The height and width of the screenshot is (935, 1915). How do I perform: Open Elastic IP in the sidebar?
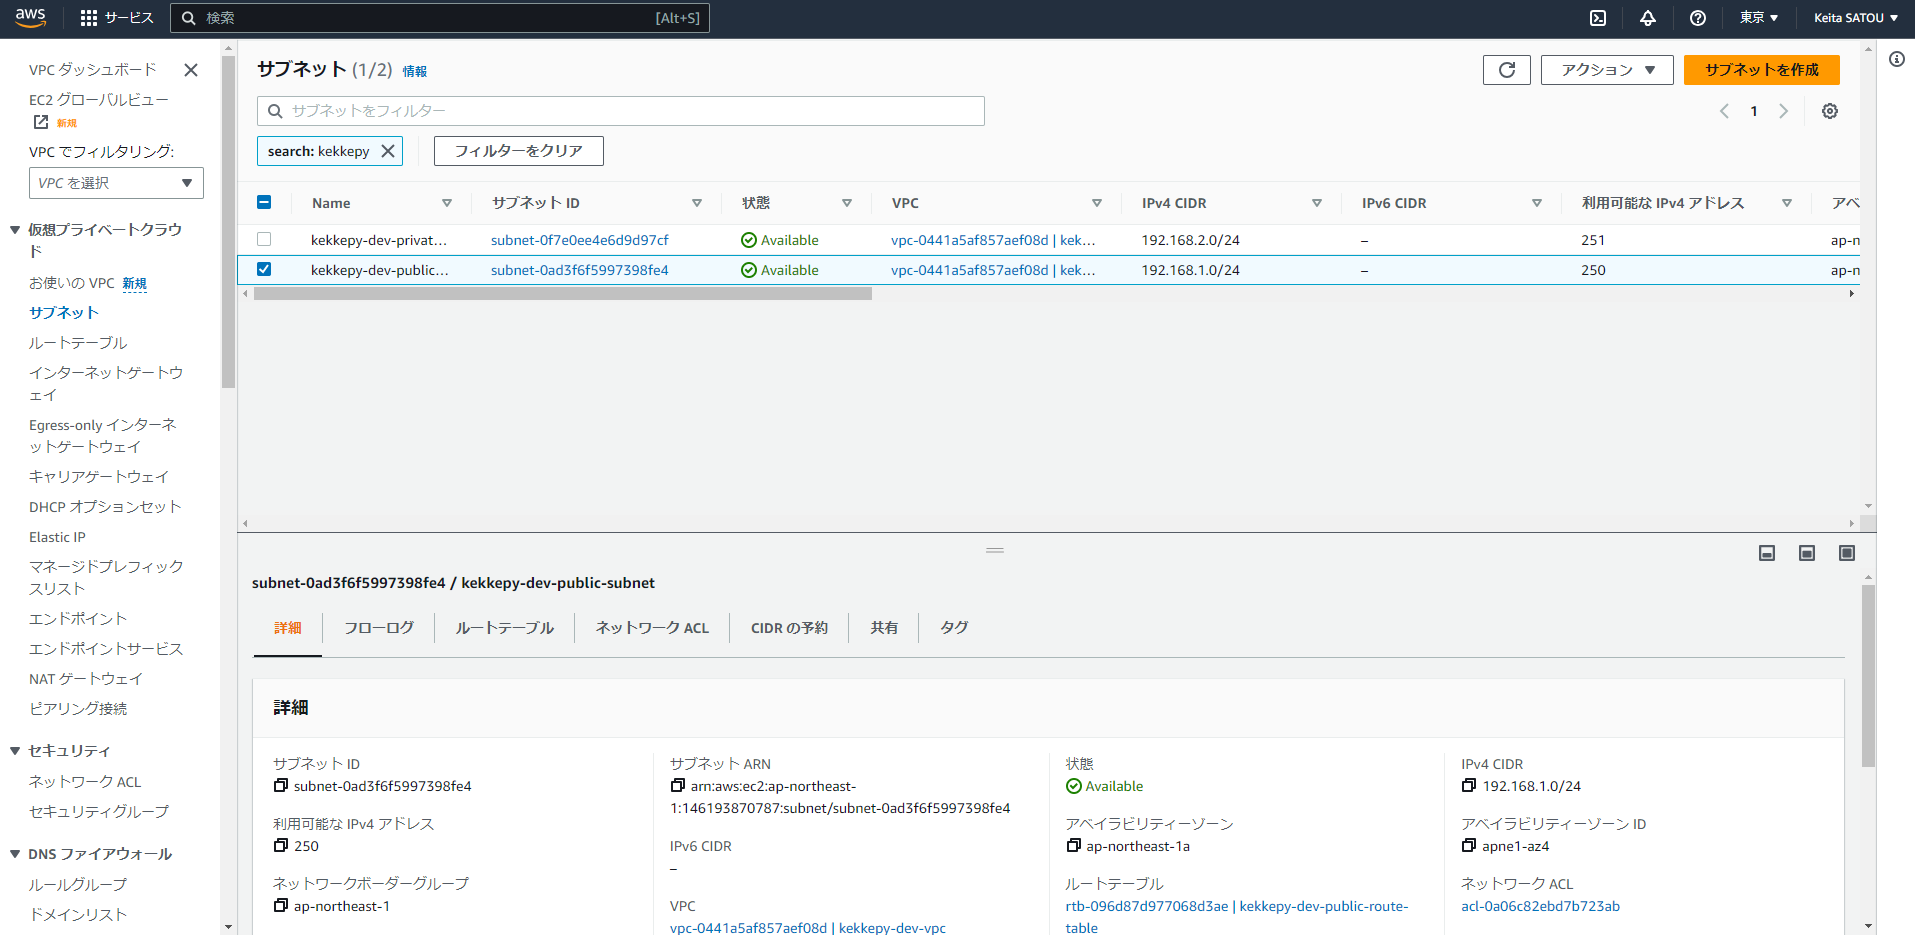coord(57,537)
